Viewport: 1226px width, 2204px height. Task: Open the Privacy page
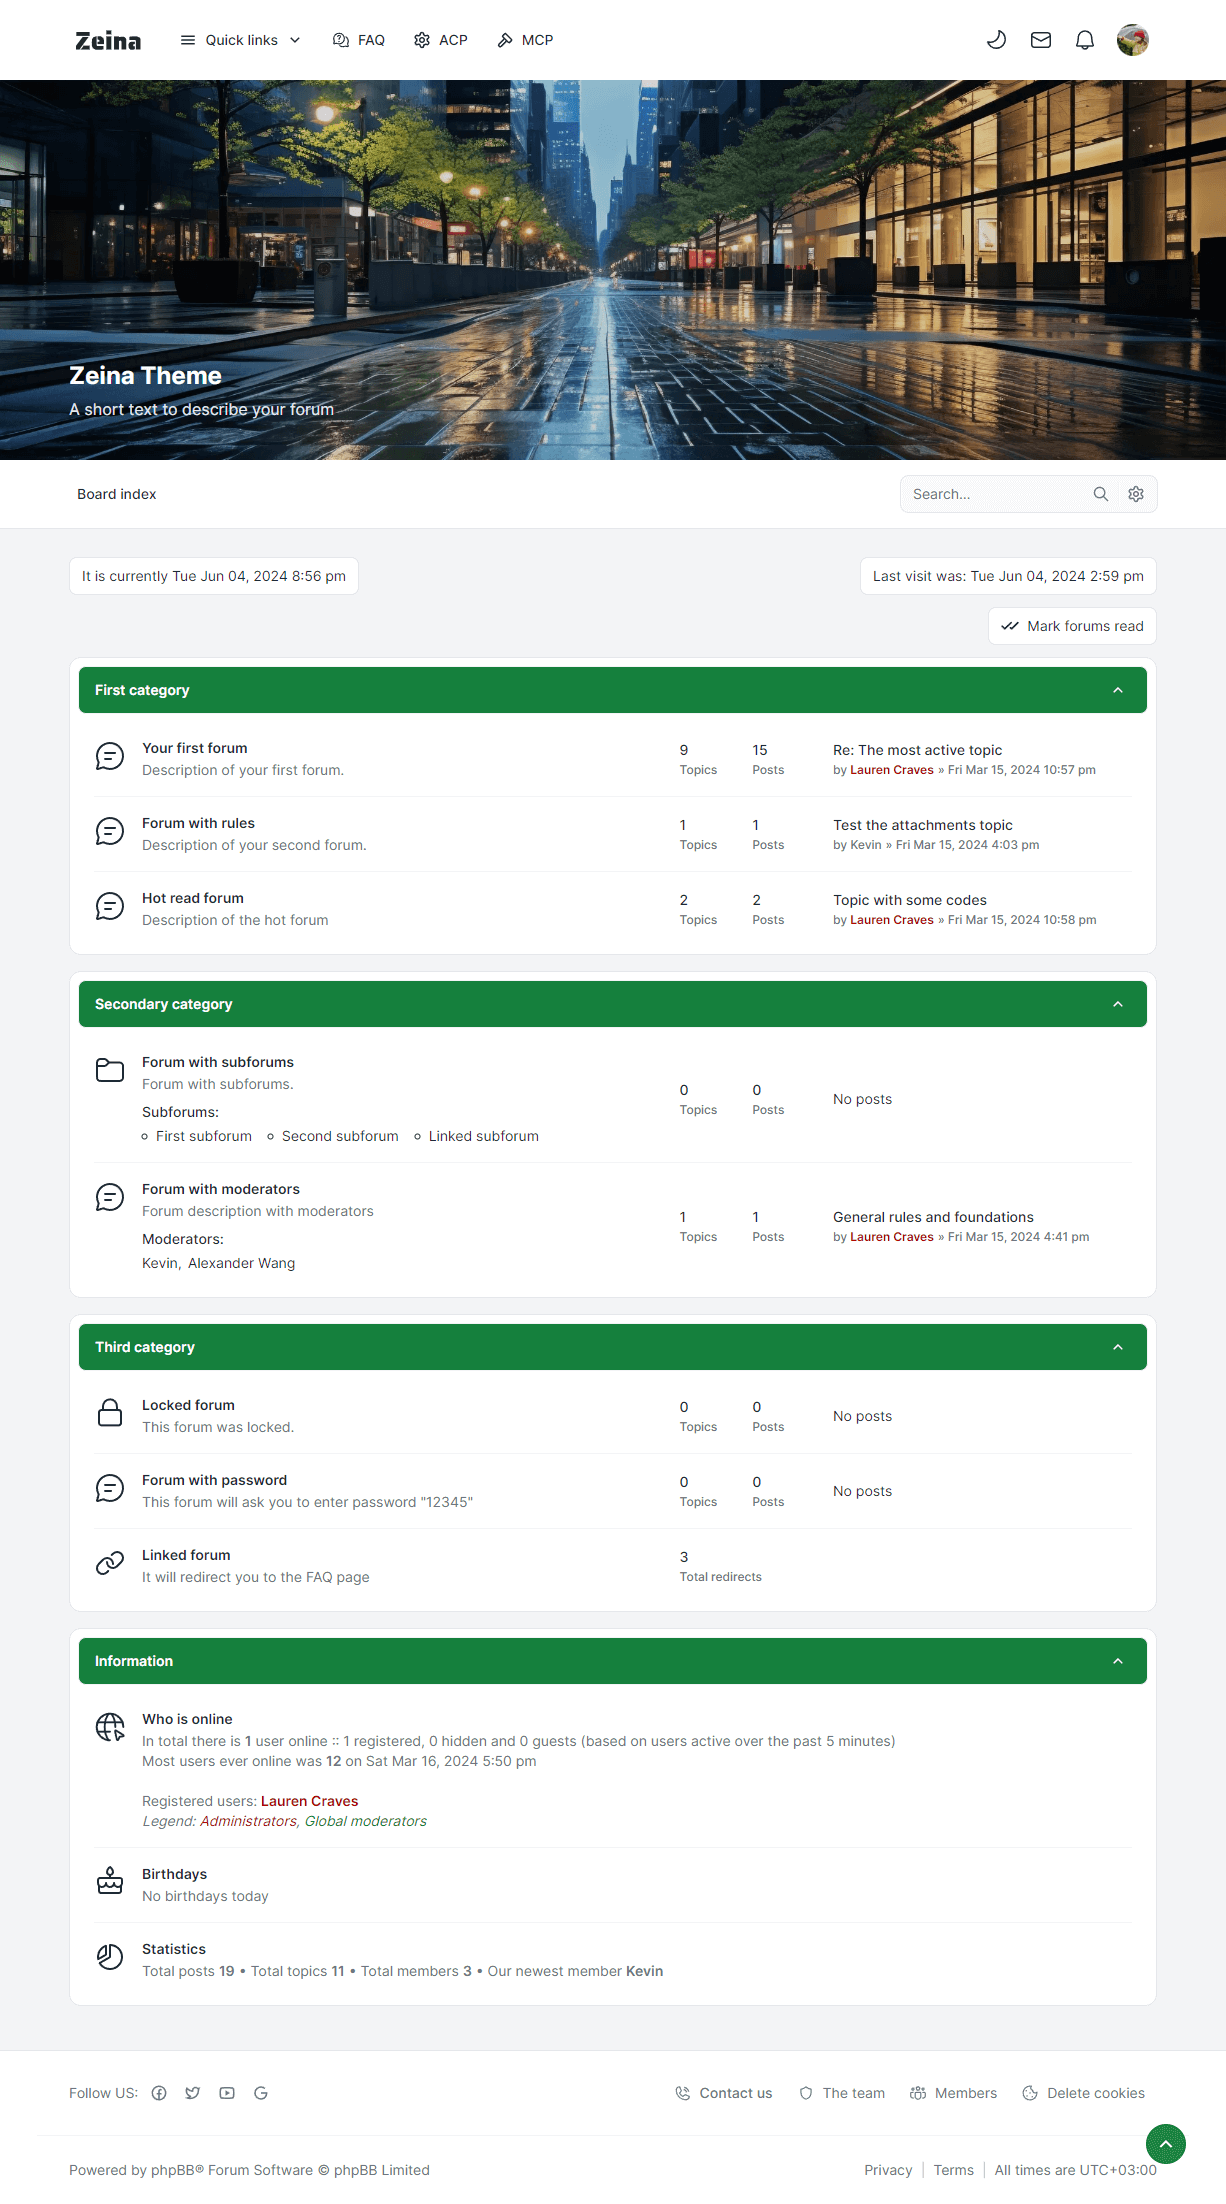point(887,2170)
